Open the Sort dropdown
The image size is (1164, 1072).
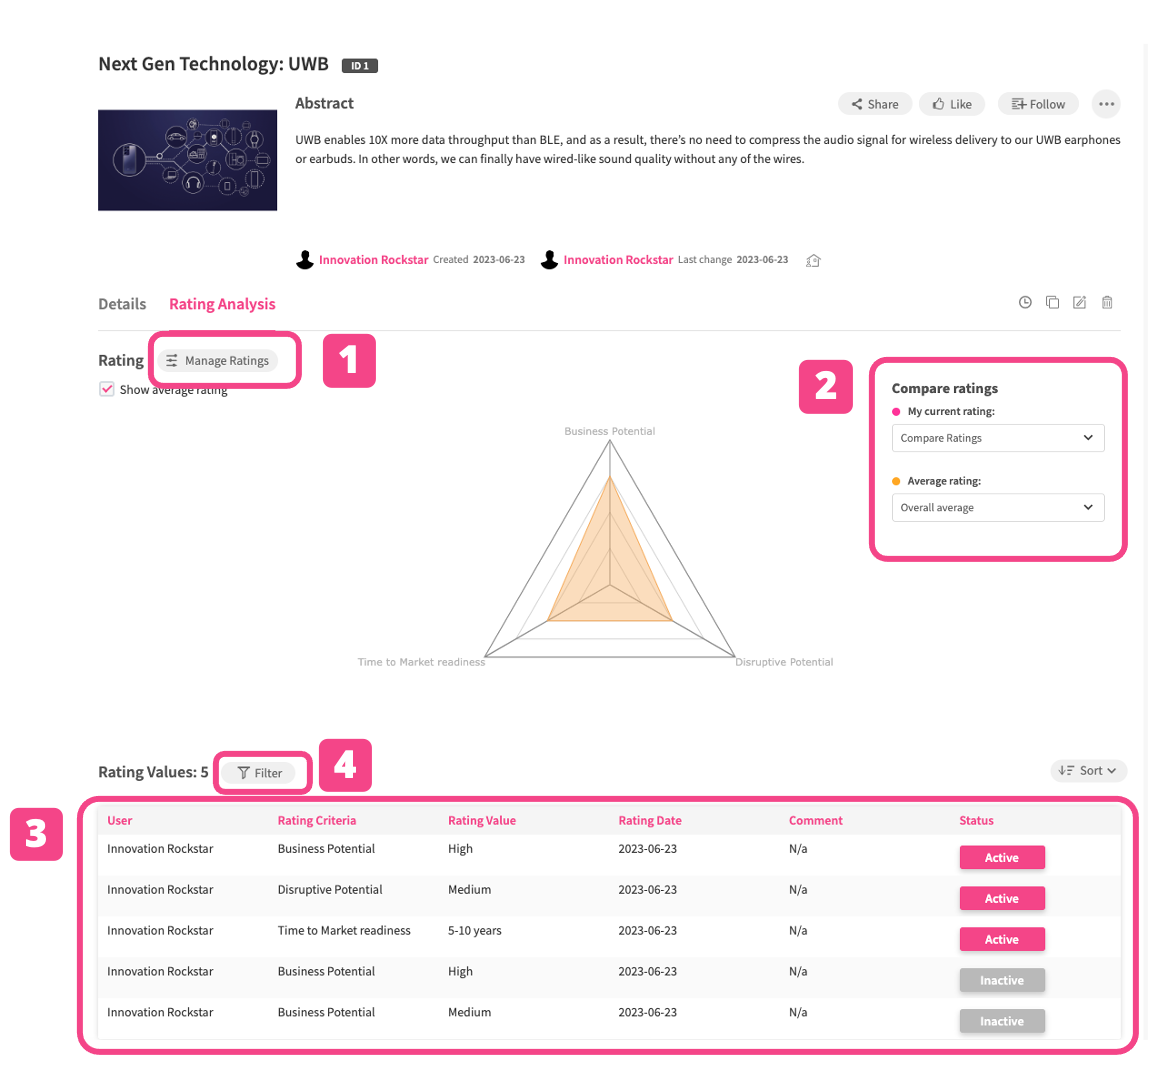click(x=1088, y=771)
